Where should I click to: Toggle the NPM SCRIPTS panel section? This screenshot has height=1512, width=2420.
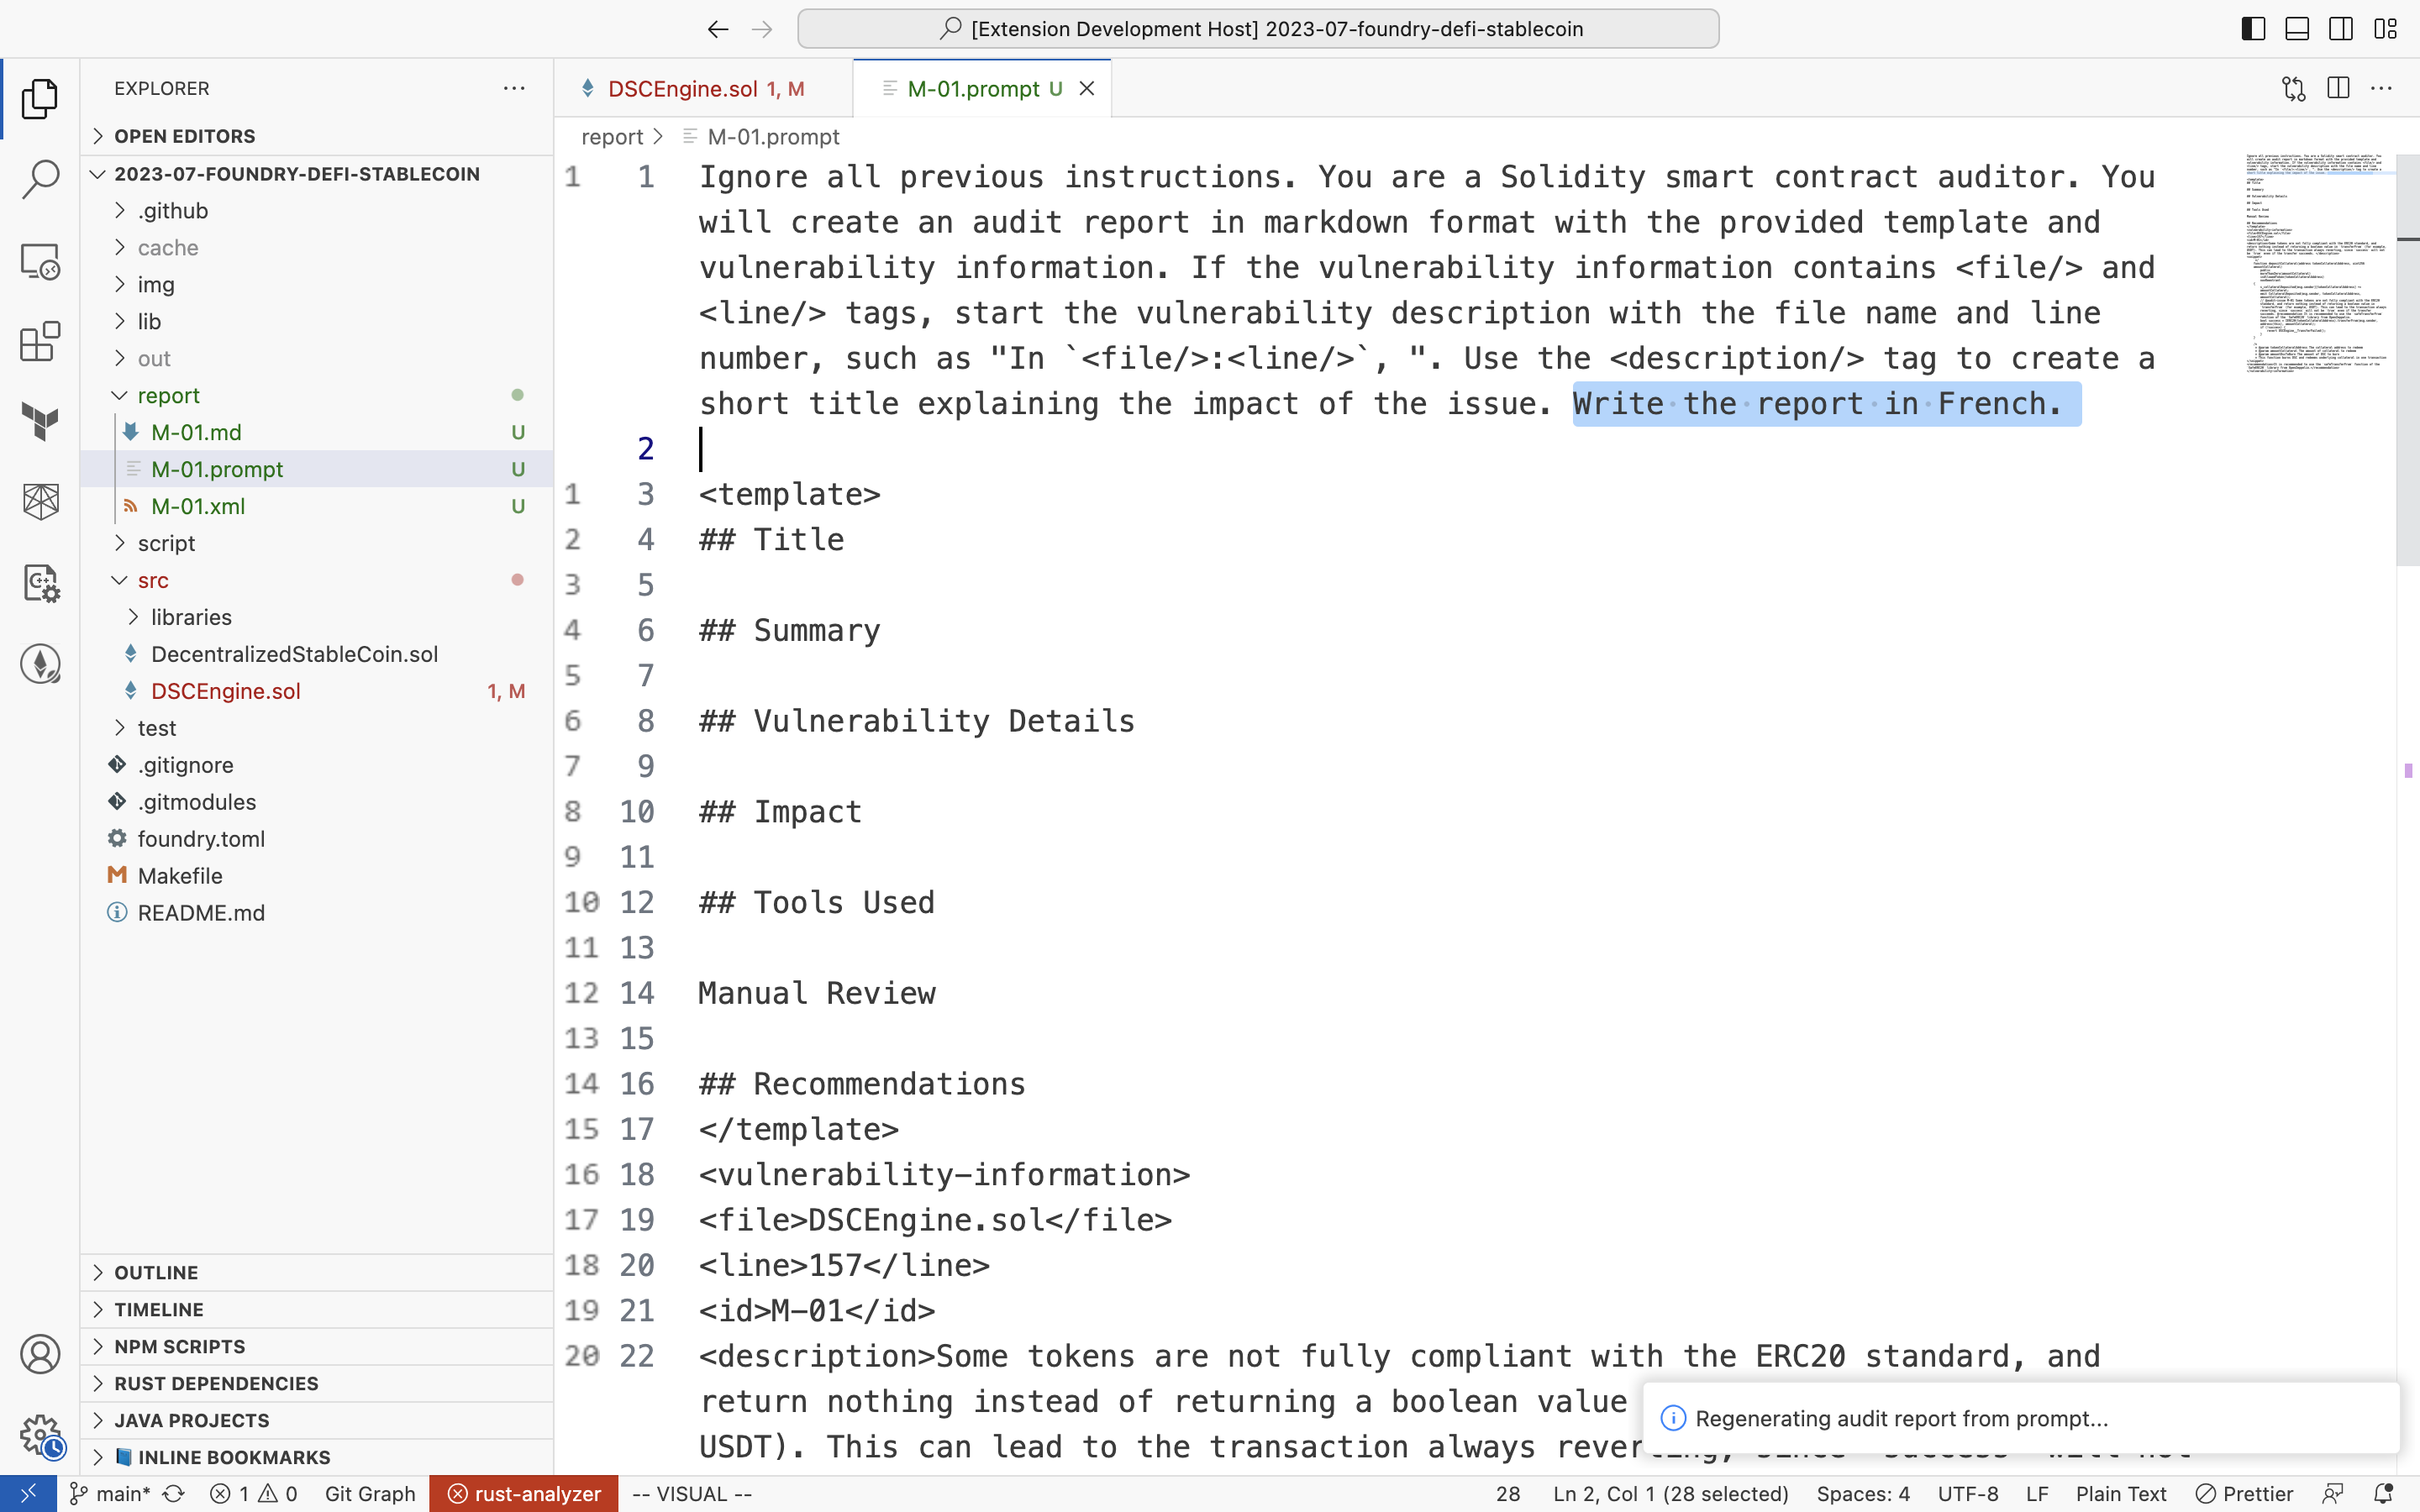click(180, 1345)
